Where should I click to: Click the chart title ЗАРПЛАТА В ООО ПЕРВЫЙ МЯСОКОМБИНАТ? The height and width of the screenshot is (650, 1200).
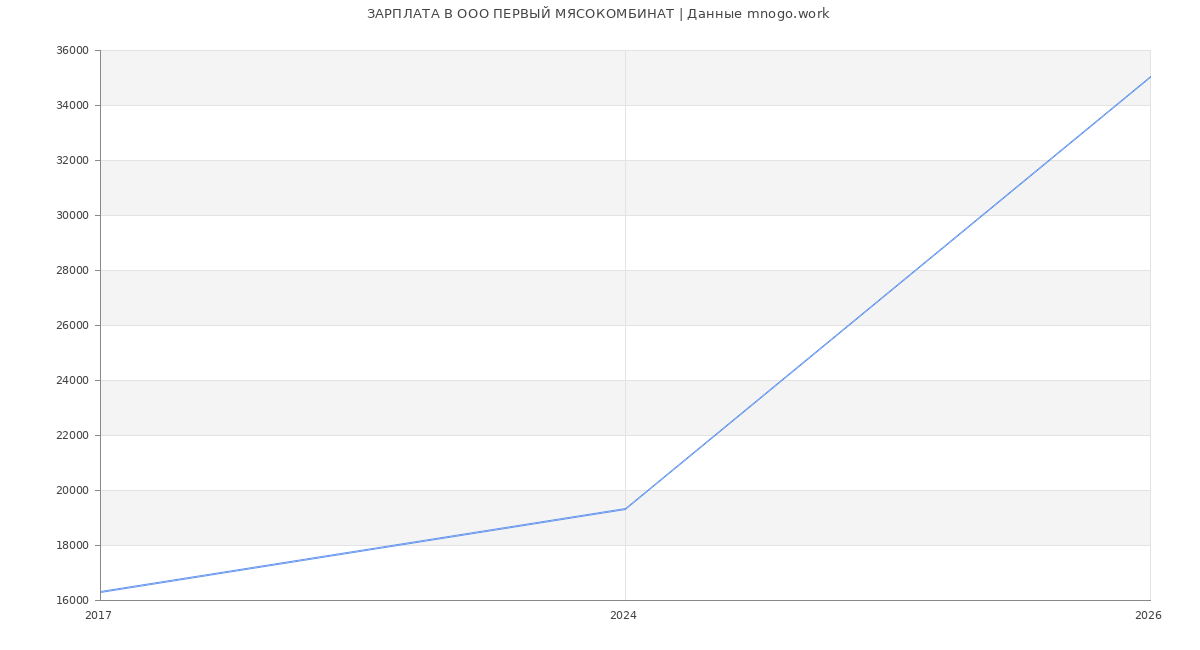(520, 14)
